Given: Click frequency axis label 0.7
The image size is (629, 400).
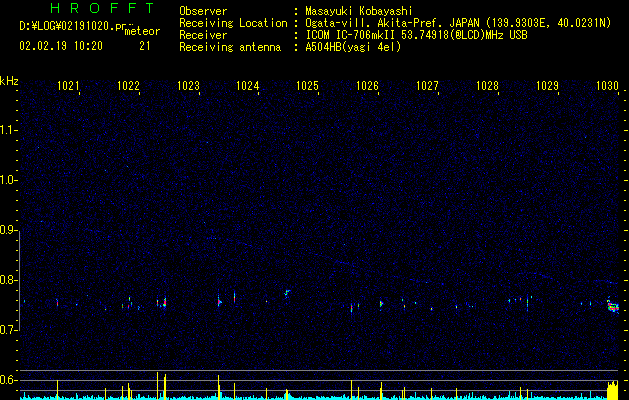Looking at the screenshot, I should [9, 330].
